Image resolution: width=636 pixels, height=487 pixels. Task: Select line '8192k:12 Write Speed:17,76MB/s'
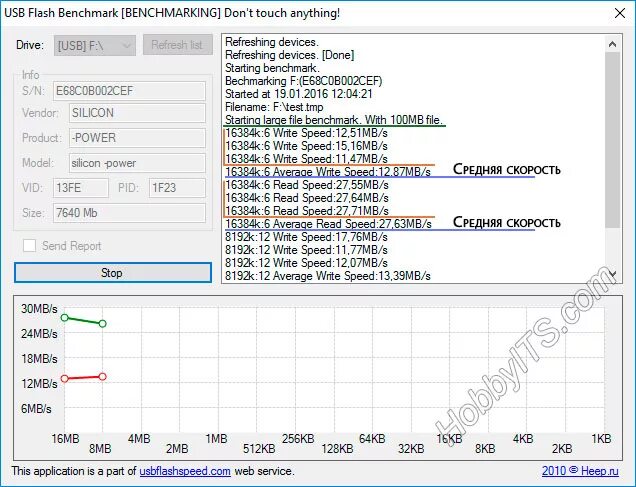(306, 237)
